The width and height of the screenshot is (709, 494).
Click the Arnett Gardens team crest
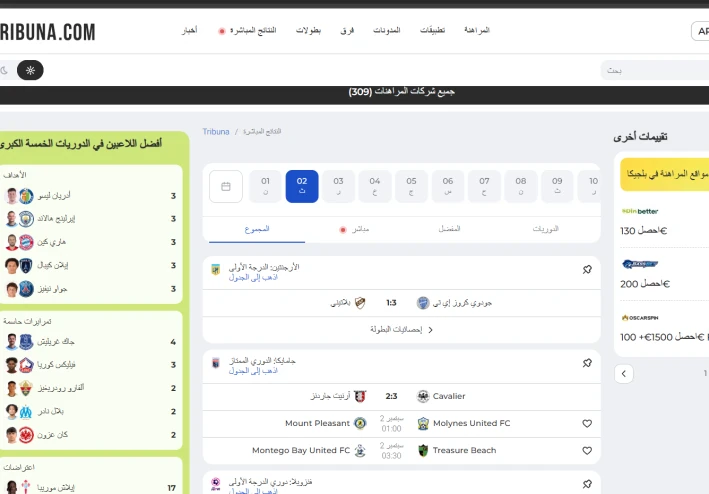(360, 396)
